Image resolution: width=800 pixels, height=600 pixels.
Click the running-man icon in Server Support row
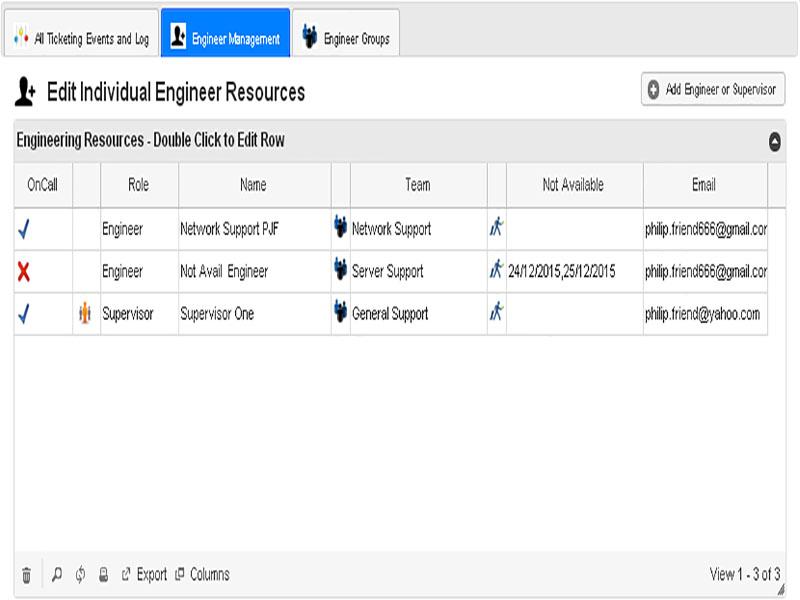[496, 269]
